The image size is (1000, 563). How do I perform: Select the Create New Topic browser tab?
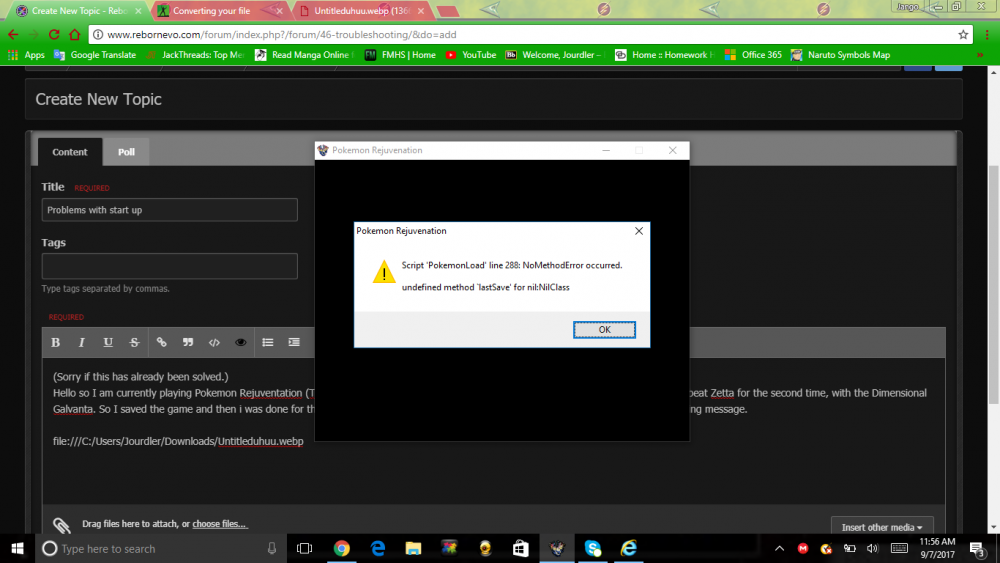[77, 11]
